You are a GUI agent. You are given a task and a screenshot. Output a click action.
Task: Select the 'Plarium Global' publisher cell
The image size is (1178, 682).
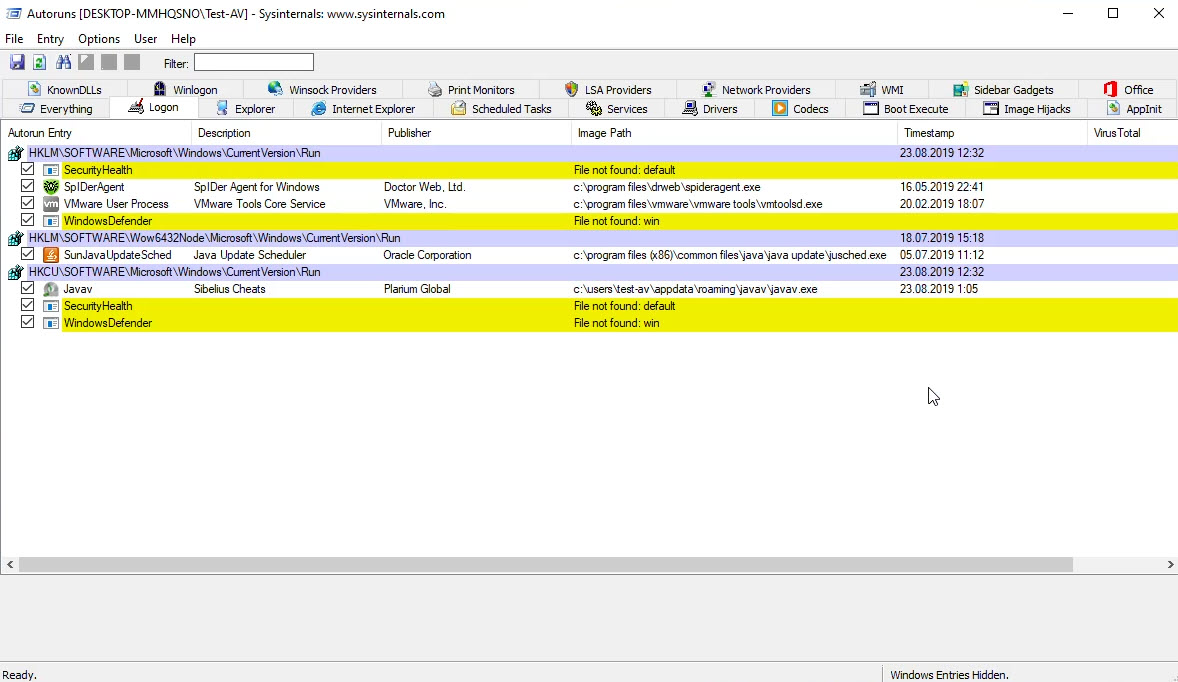pos(417,289)
